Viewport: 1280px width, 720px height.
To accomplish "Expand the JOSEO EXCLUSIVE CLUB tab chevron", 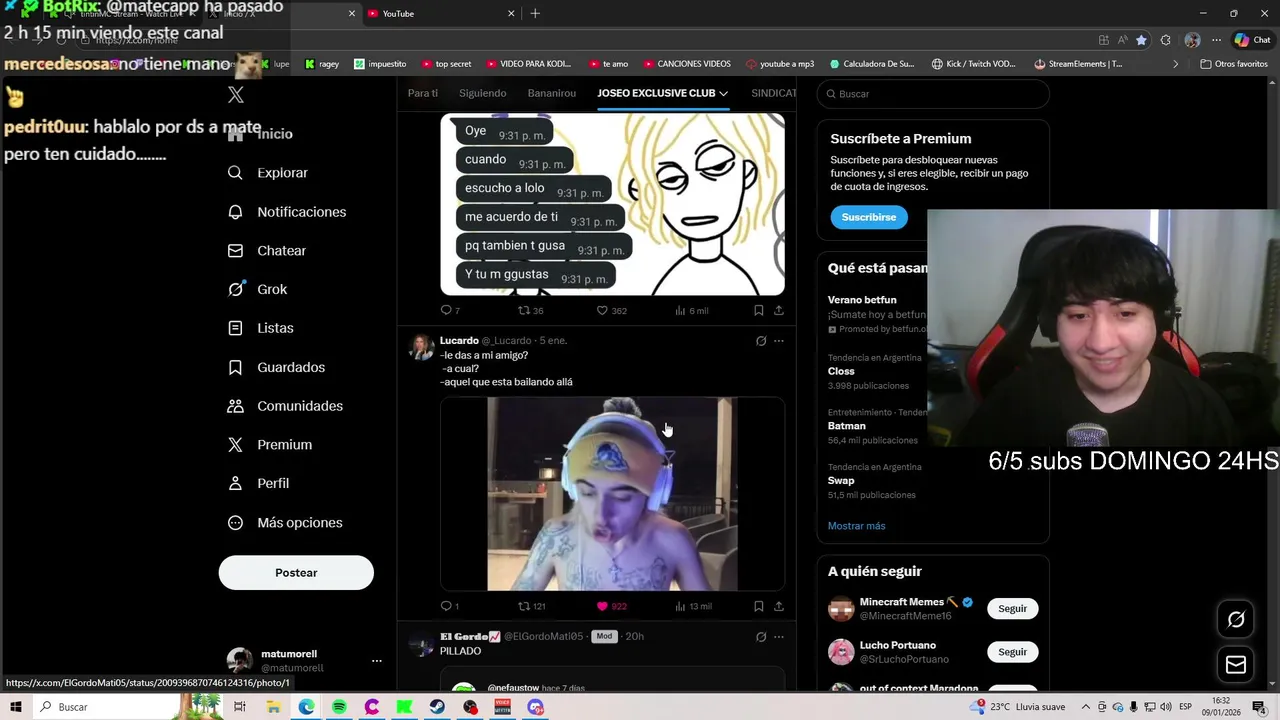I will tap(723, 93).
